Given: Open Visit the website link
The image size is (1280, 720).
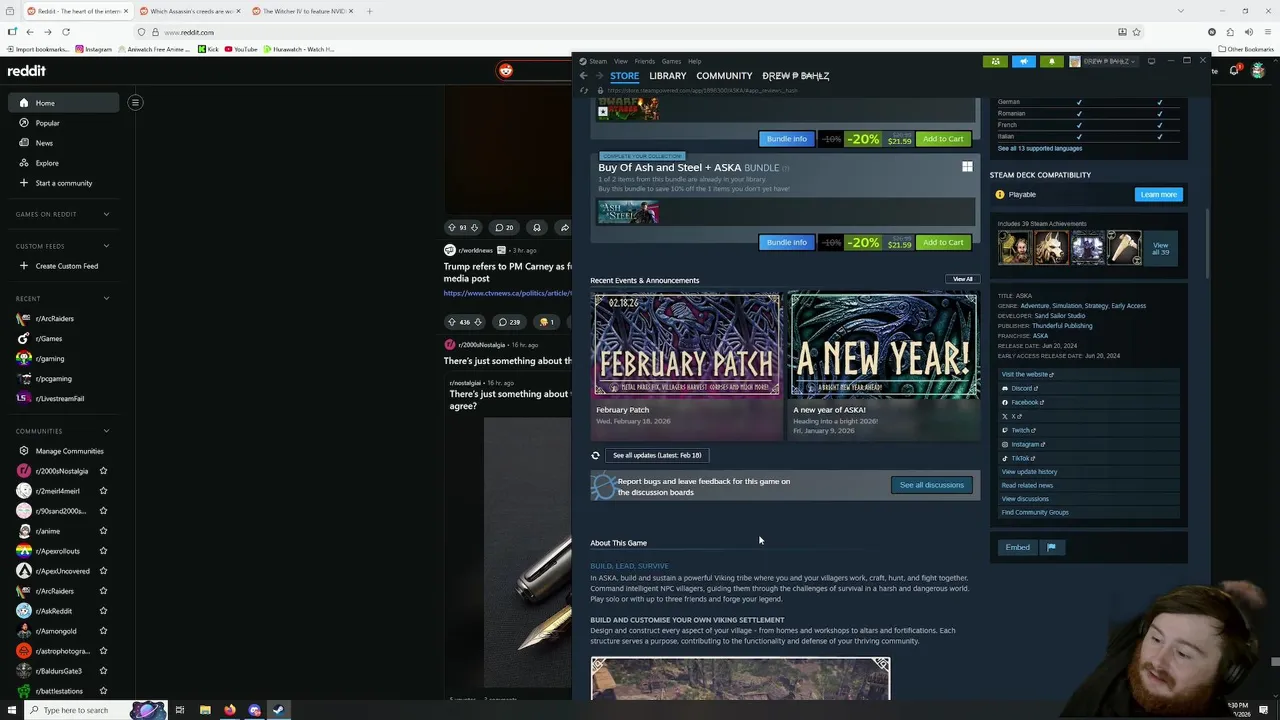Looking at the screenshot, I should [x=1027, y=374].
